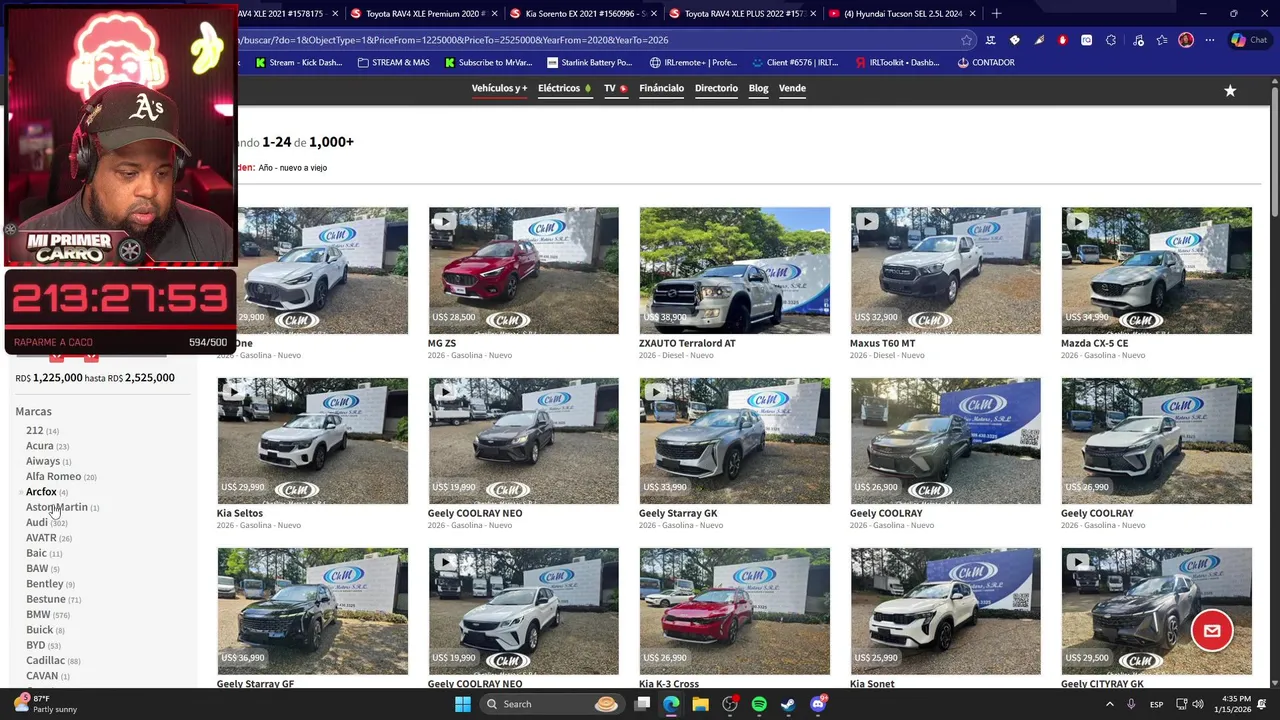Open Stream - Kick Dash bookmark
The width and height of the screenshot is (1280, 720).
[x=298, y=62]
